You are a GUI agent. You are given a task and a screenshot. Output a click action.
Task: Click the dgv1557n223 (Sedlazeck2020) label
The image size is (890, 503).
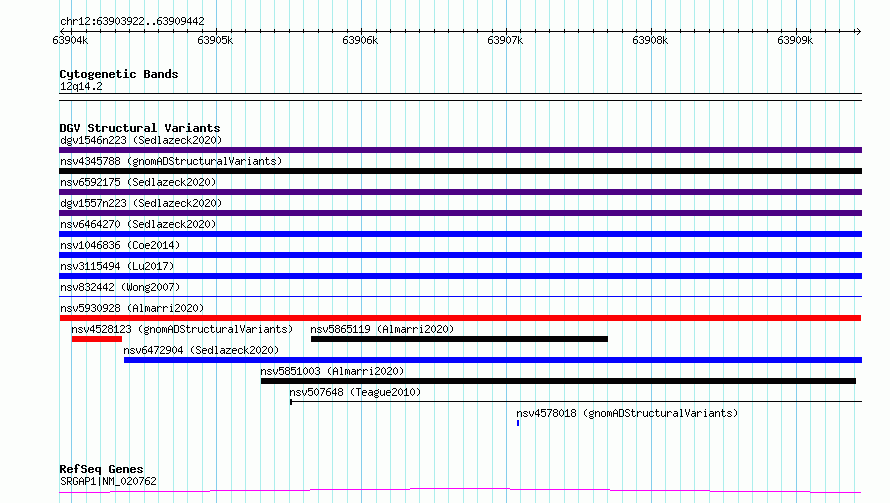pos(141,203)
